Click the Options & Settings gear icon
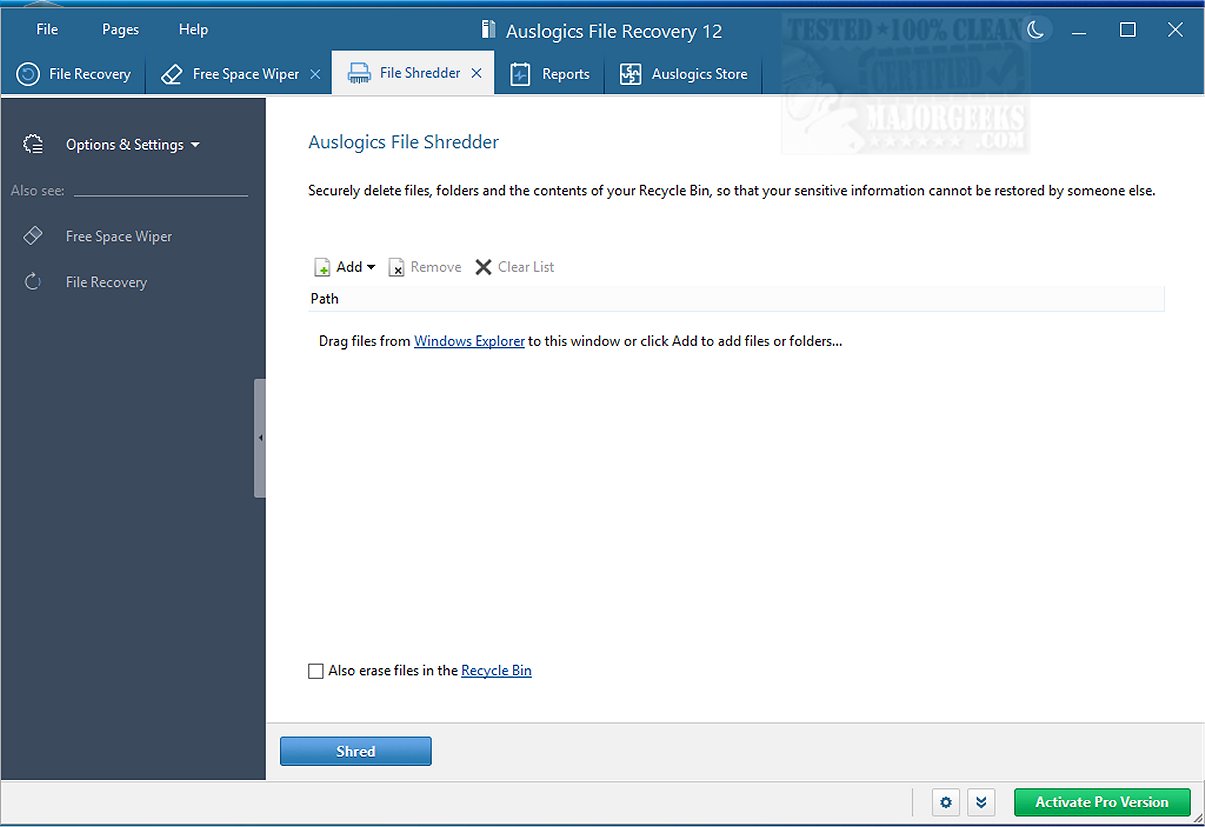Viewport: 1205px width, 827px height. (x=33, y=145)
